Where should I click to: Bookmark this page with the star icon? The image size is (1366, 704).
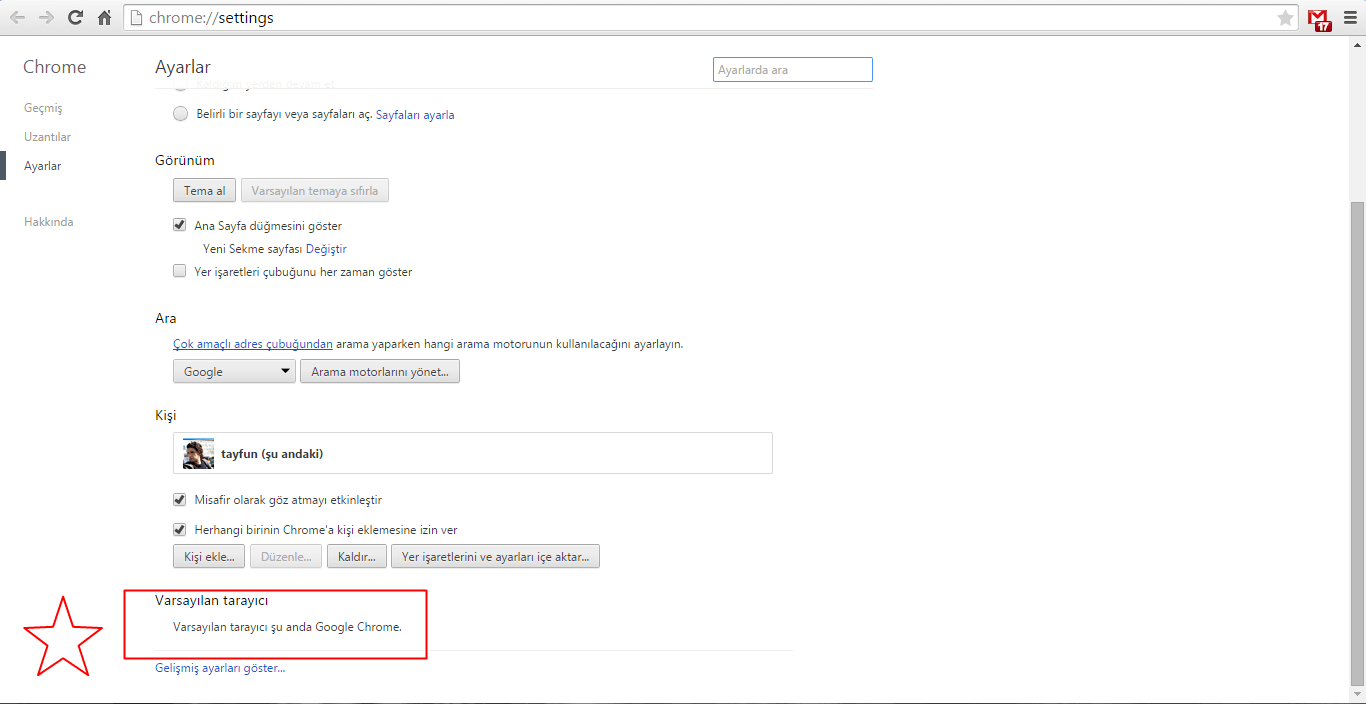(x=1285, y=18)
